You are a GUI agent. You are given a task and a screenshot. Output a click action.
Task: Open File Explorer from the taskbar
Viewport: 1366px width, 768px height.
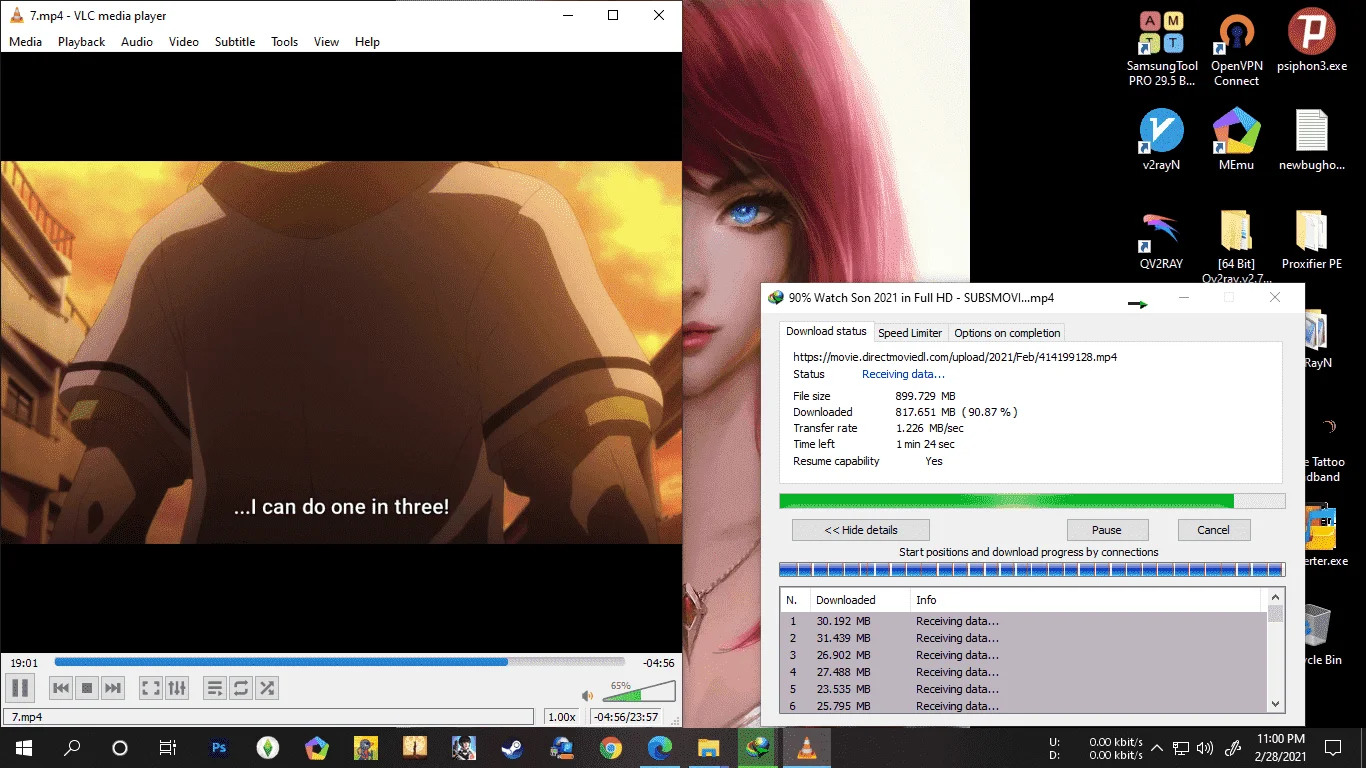click(x=709, y=747)
